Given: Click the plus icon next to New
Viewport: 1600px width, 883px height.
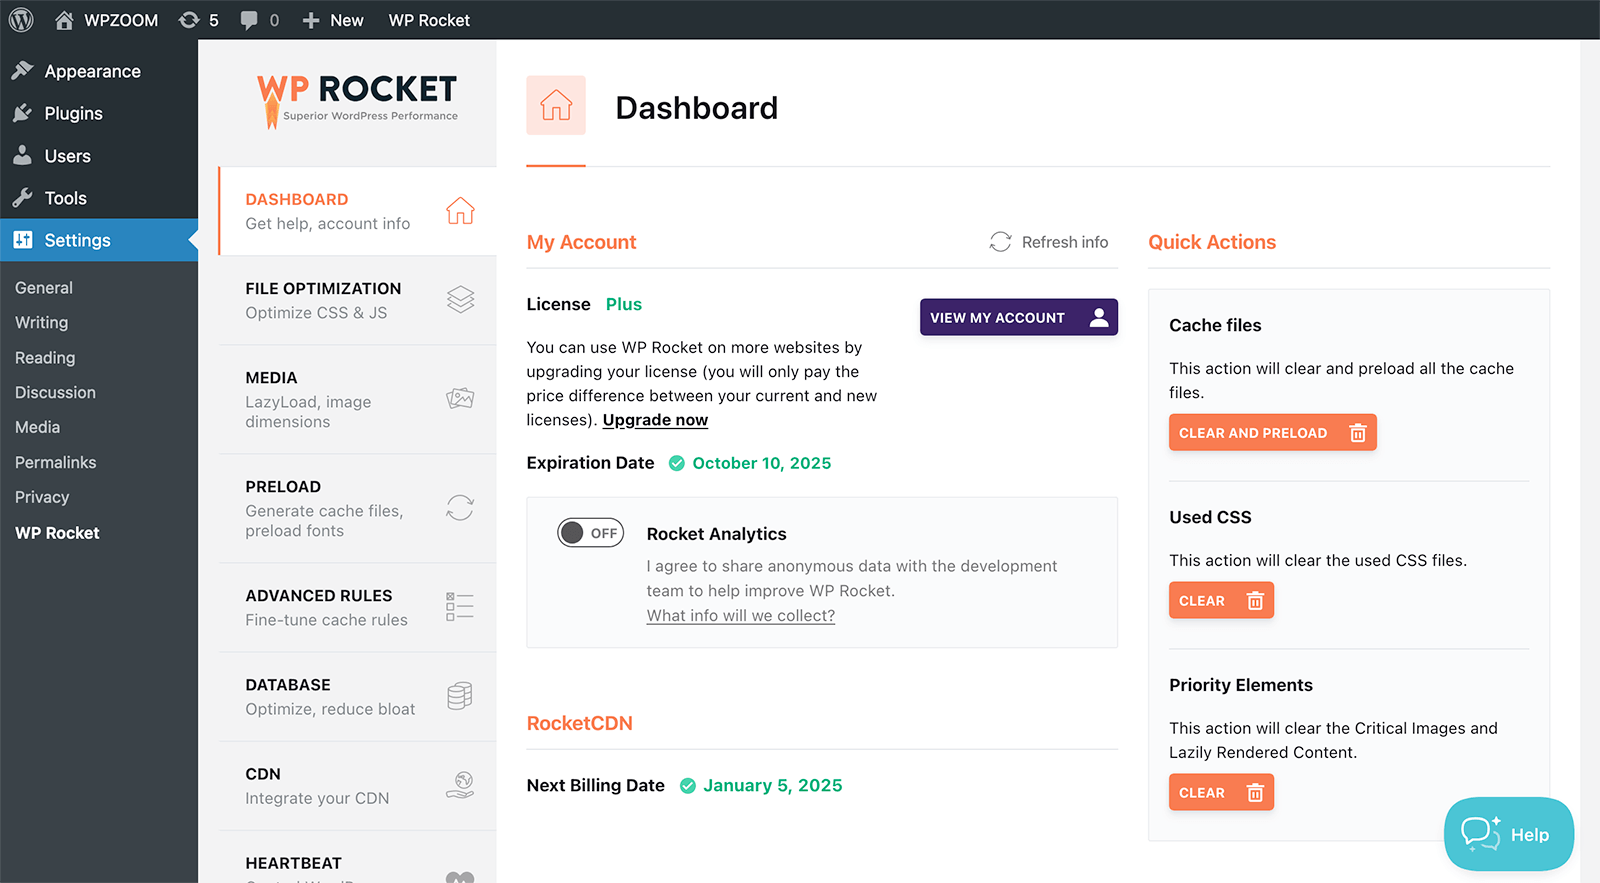Looking at the screenshot, I should click(x=311, y=20).
